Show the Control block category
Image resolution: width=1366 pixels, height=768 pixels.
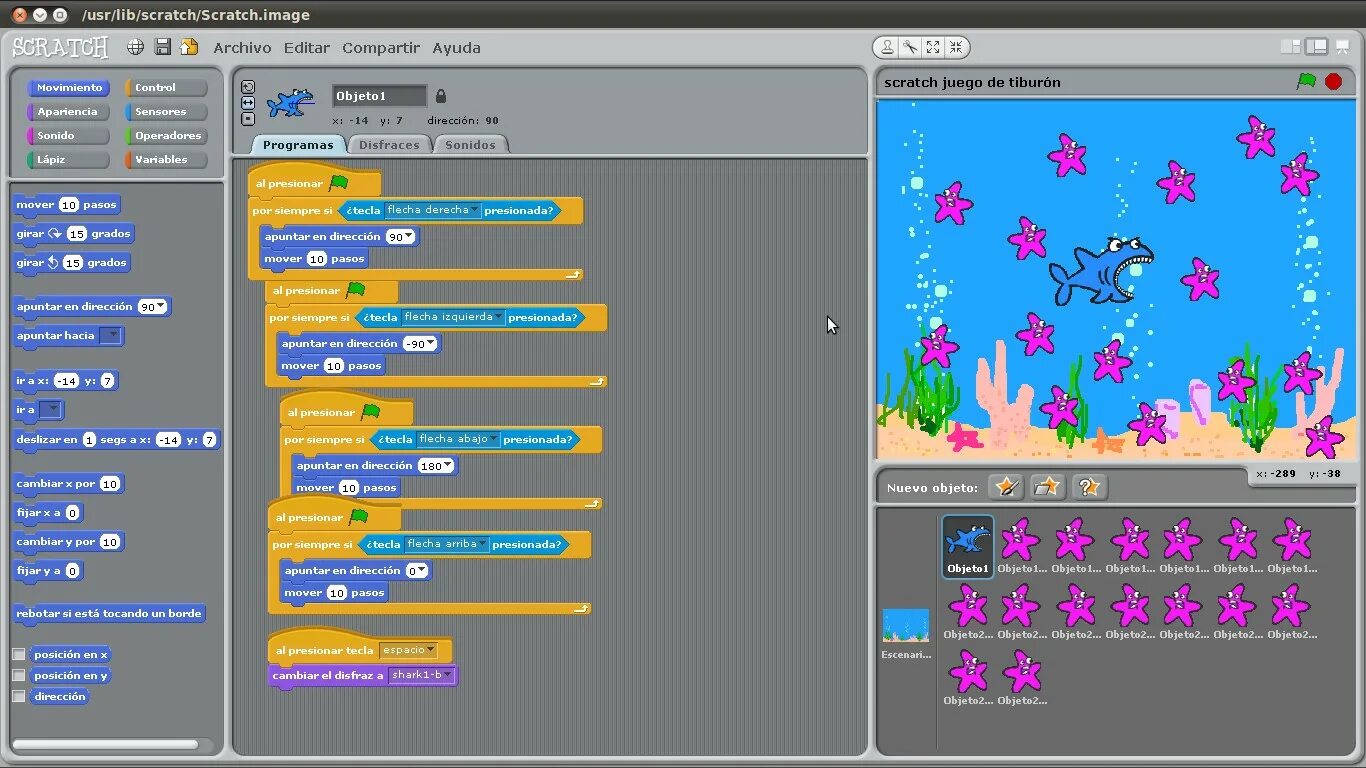click(166, 88)
